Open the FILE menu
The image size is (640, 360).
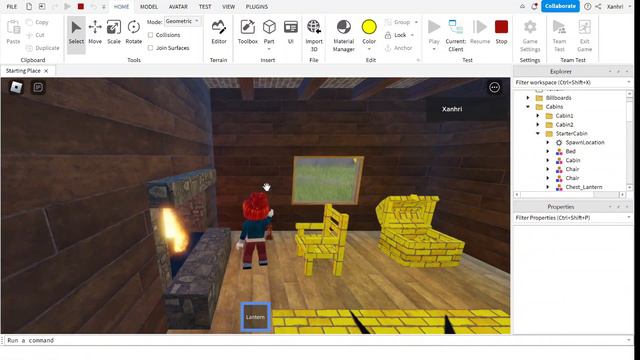pyautogui.click(x=12, y=7)
